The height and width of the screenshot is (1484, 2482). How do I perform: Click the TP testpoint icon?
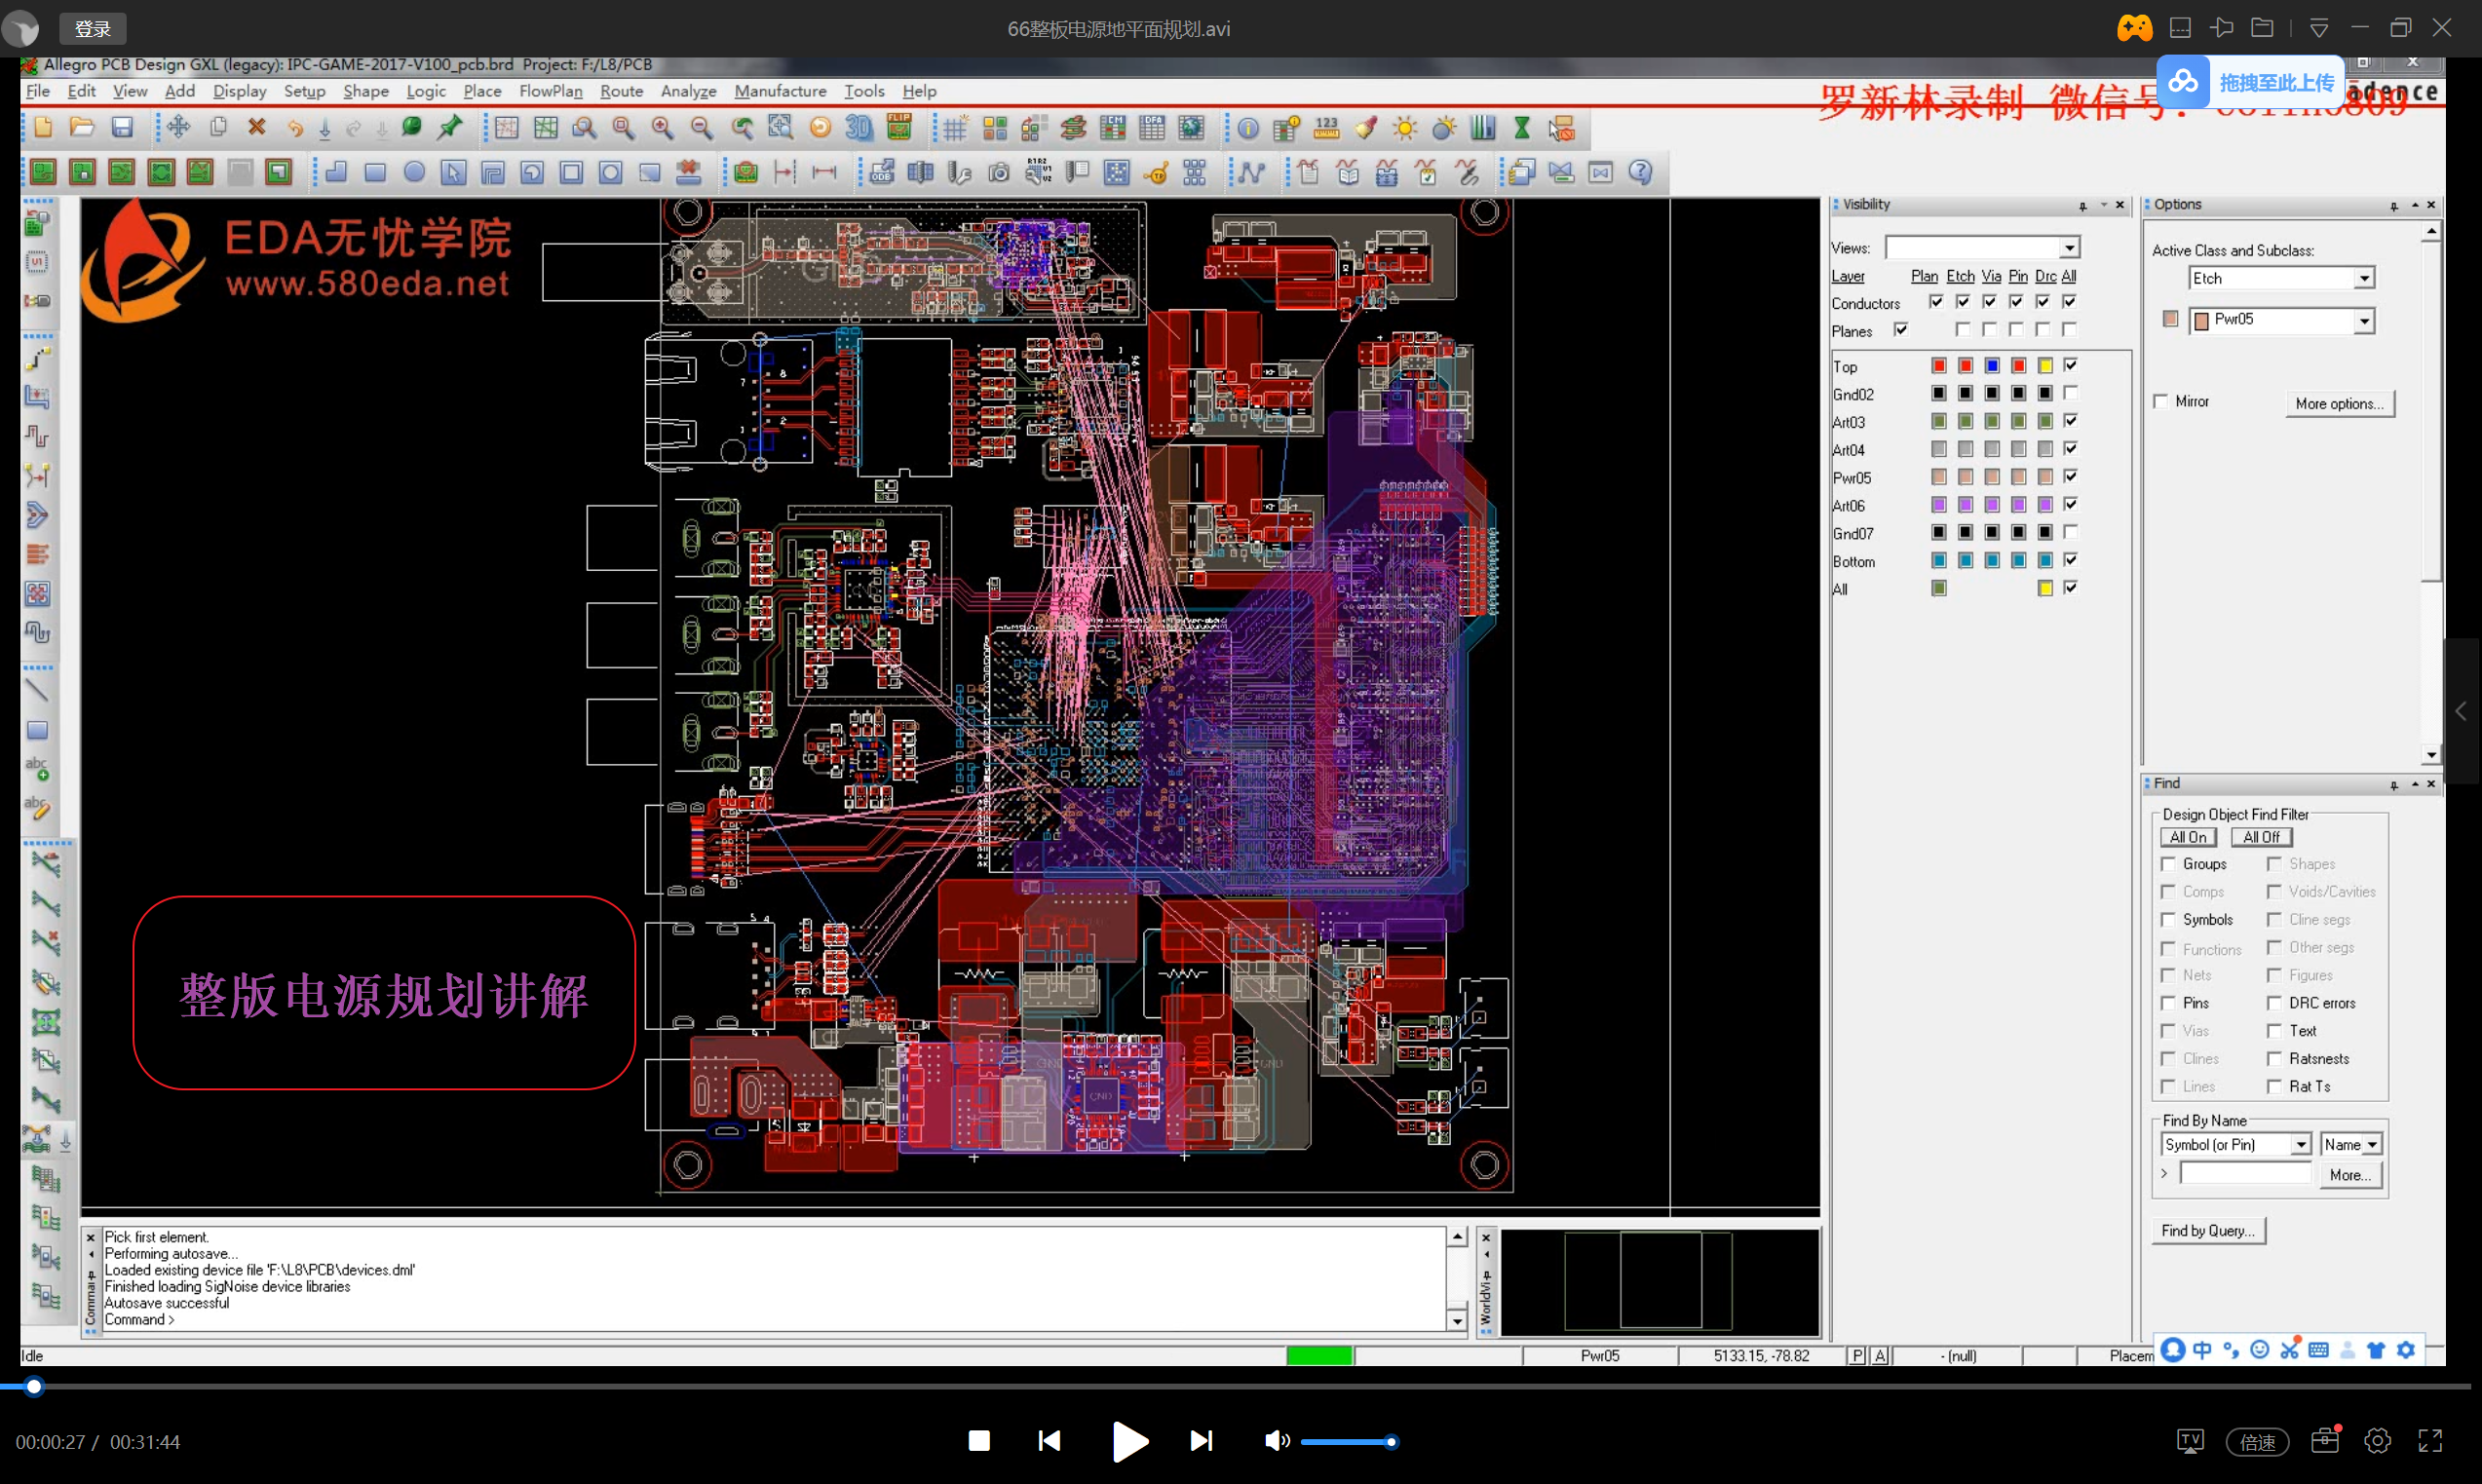pyautogui.click(x=1156, y=172)
